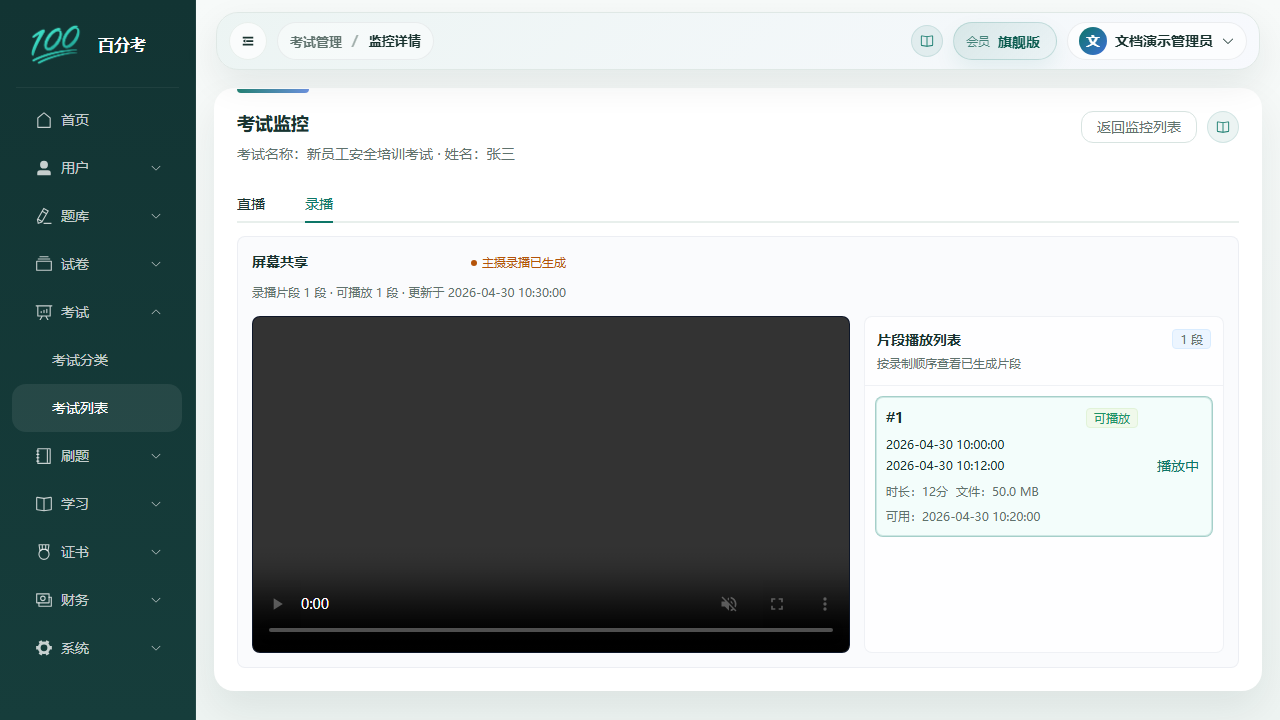Click the video time 0:00
The width and height of the screenshot is (1280, 720).
tap(315, 604)
